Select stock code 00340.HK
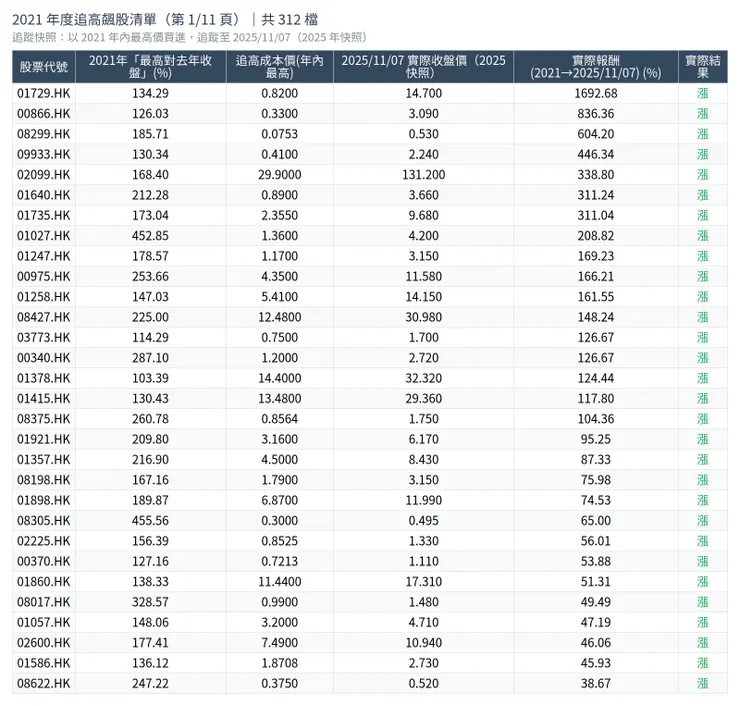740x706 pixels. pyautogui.click(x=43, y=357)
